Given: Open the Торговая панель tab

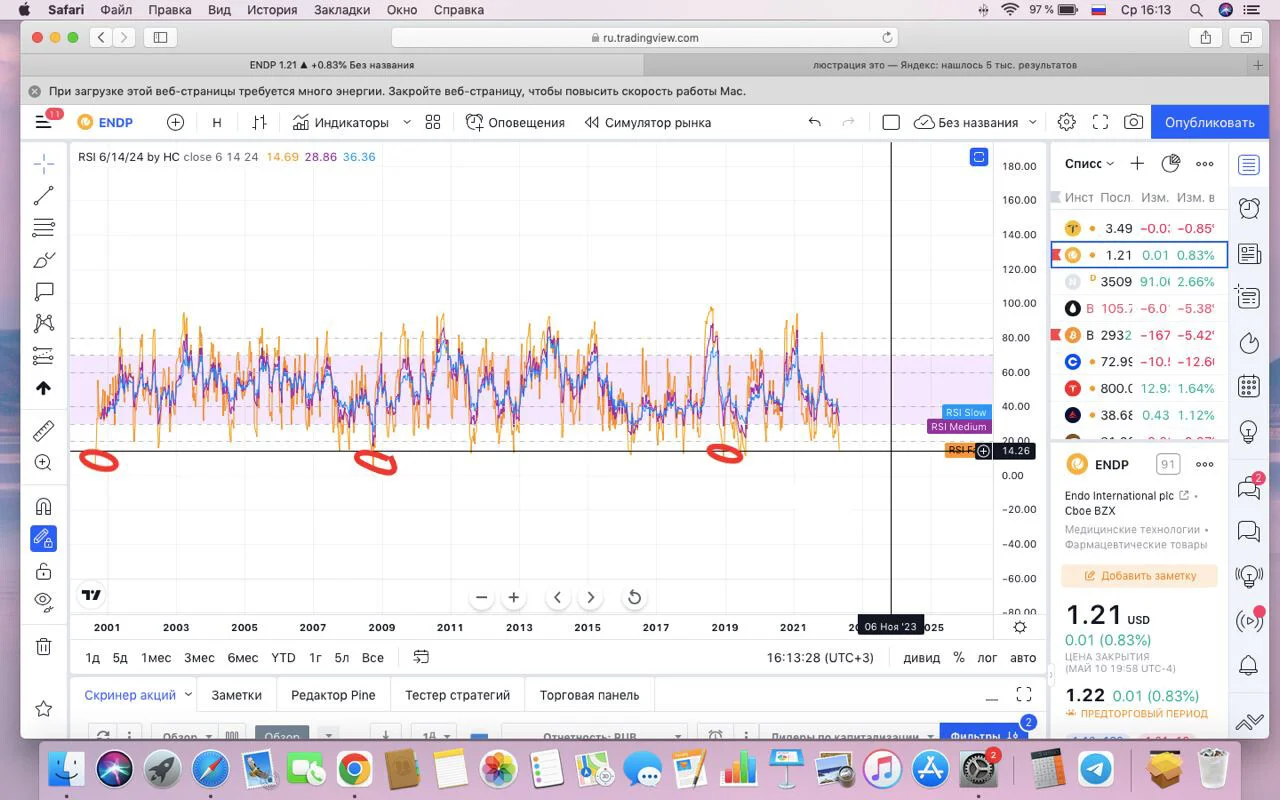Looking at the screenshot, I should 589,695.
